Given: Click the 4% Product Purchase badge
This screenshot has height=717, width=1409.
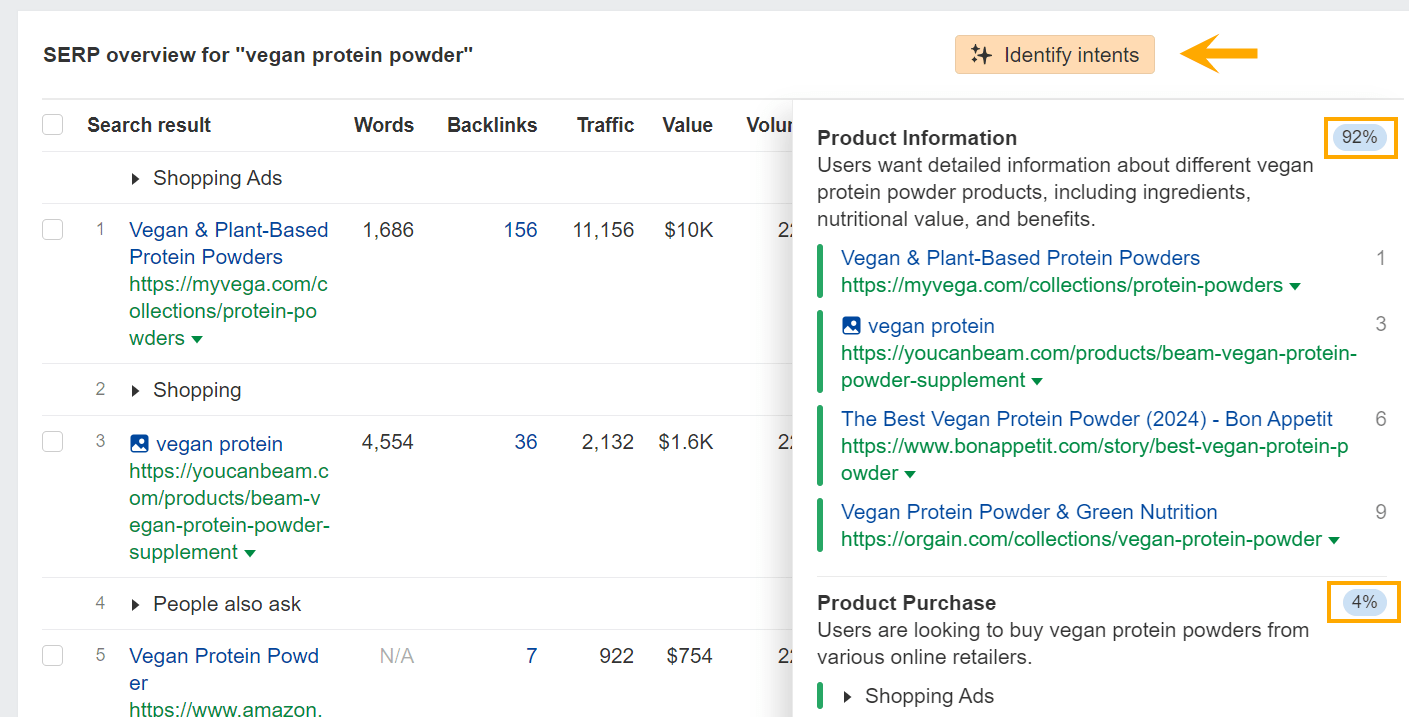Looking at the screenshot, I should pos(1363,602).
